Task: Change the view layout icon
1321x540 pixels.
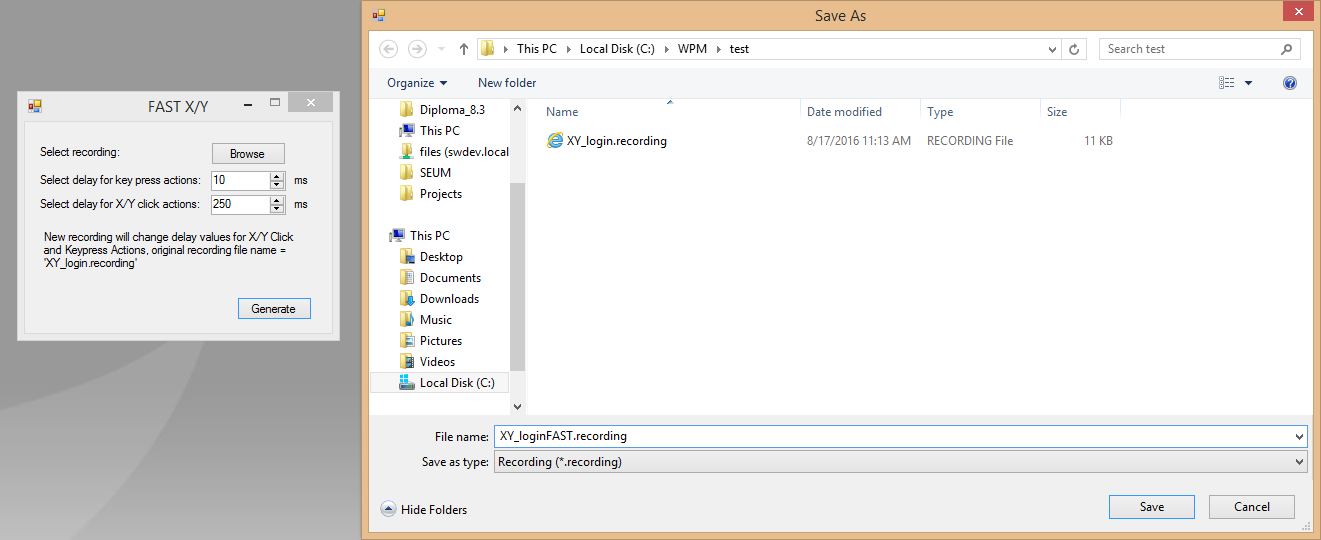Action: 1227,83
